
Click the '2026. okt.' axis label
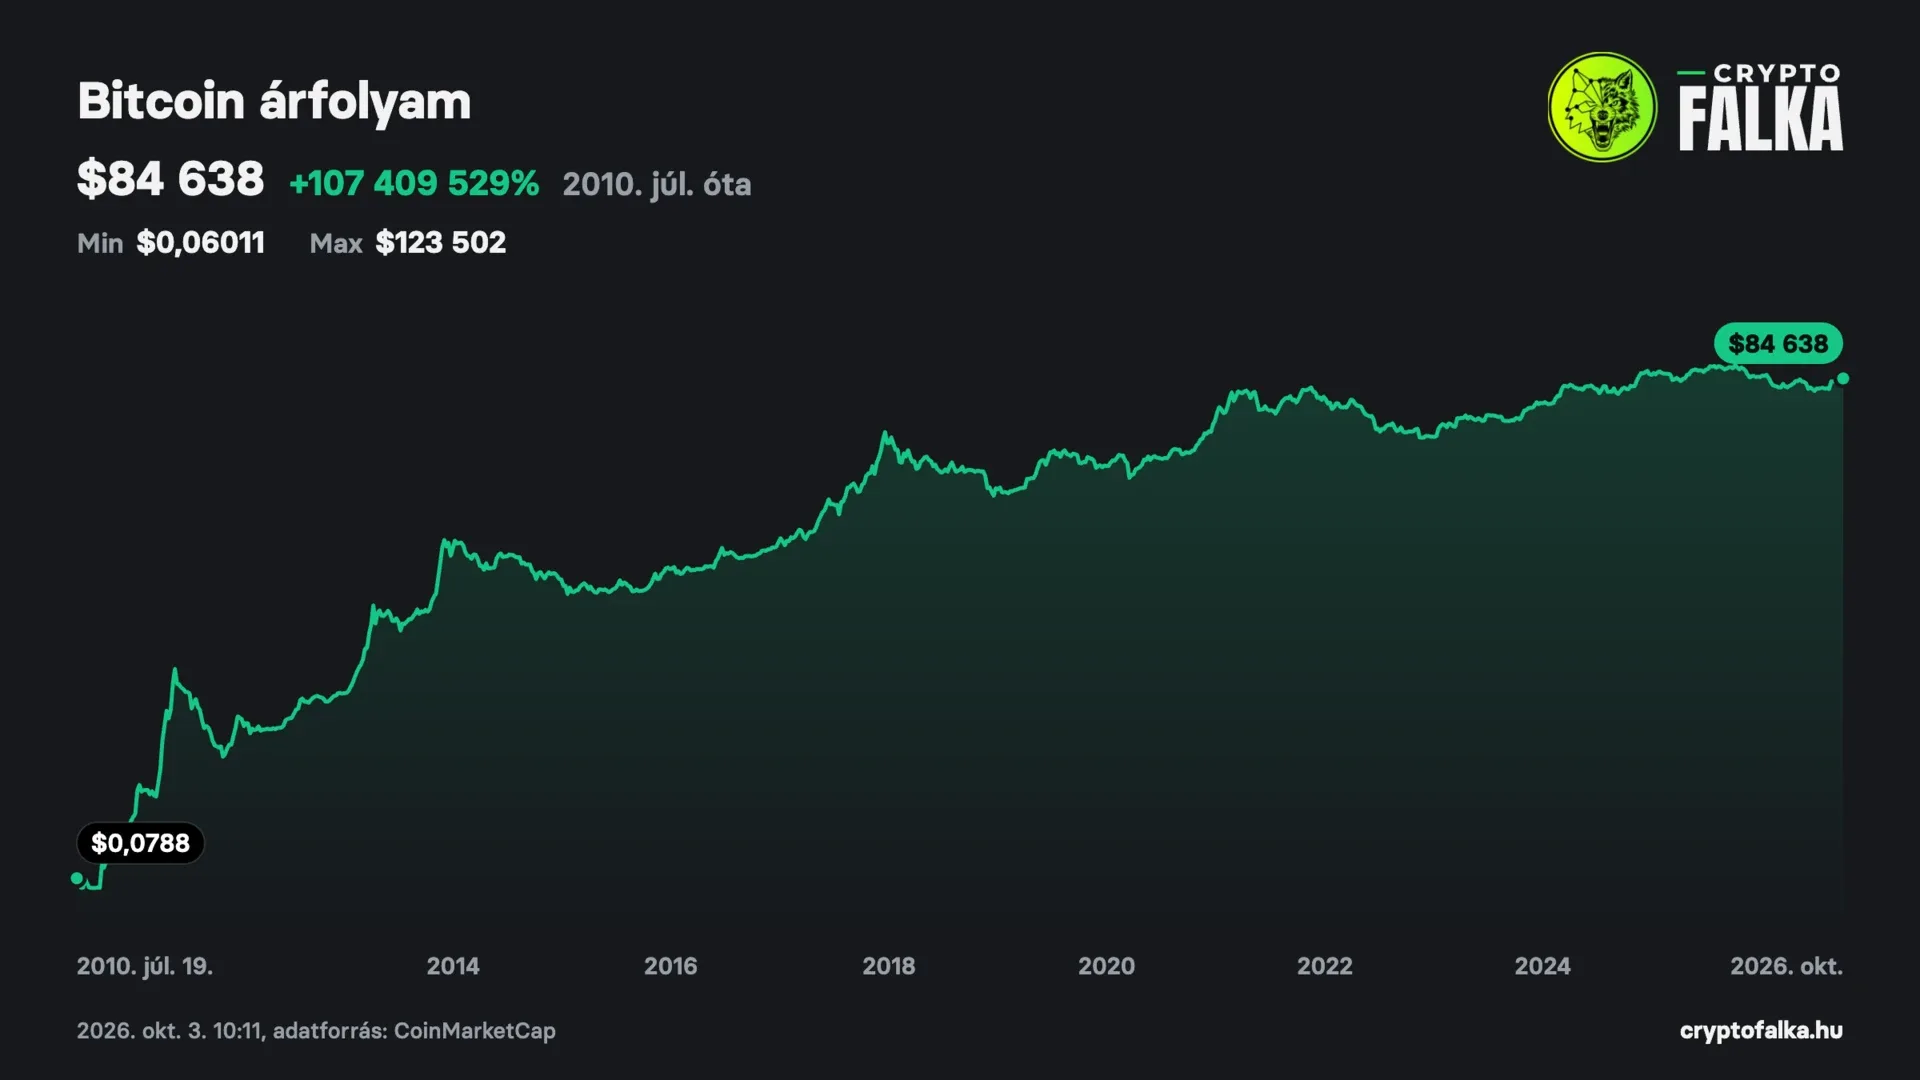coord(1787,966)
